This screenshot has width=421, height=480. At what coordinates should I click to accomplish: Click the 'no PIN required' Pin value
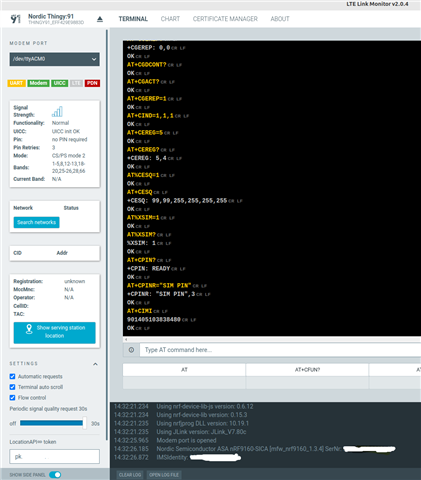69,139
